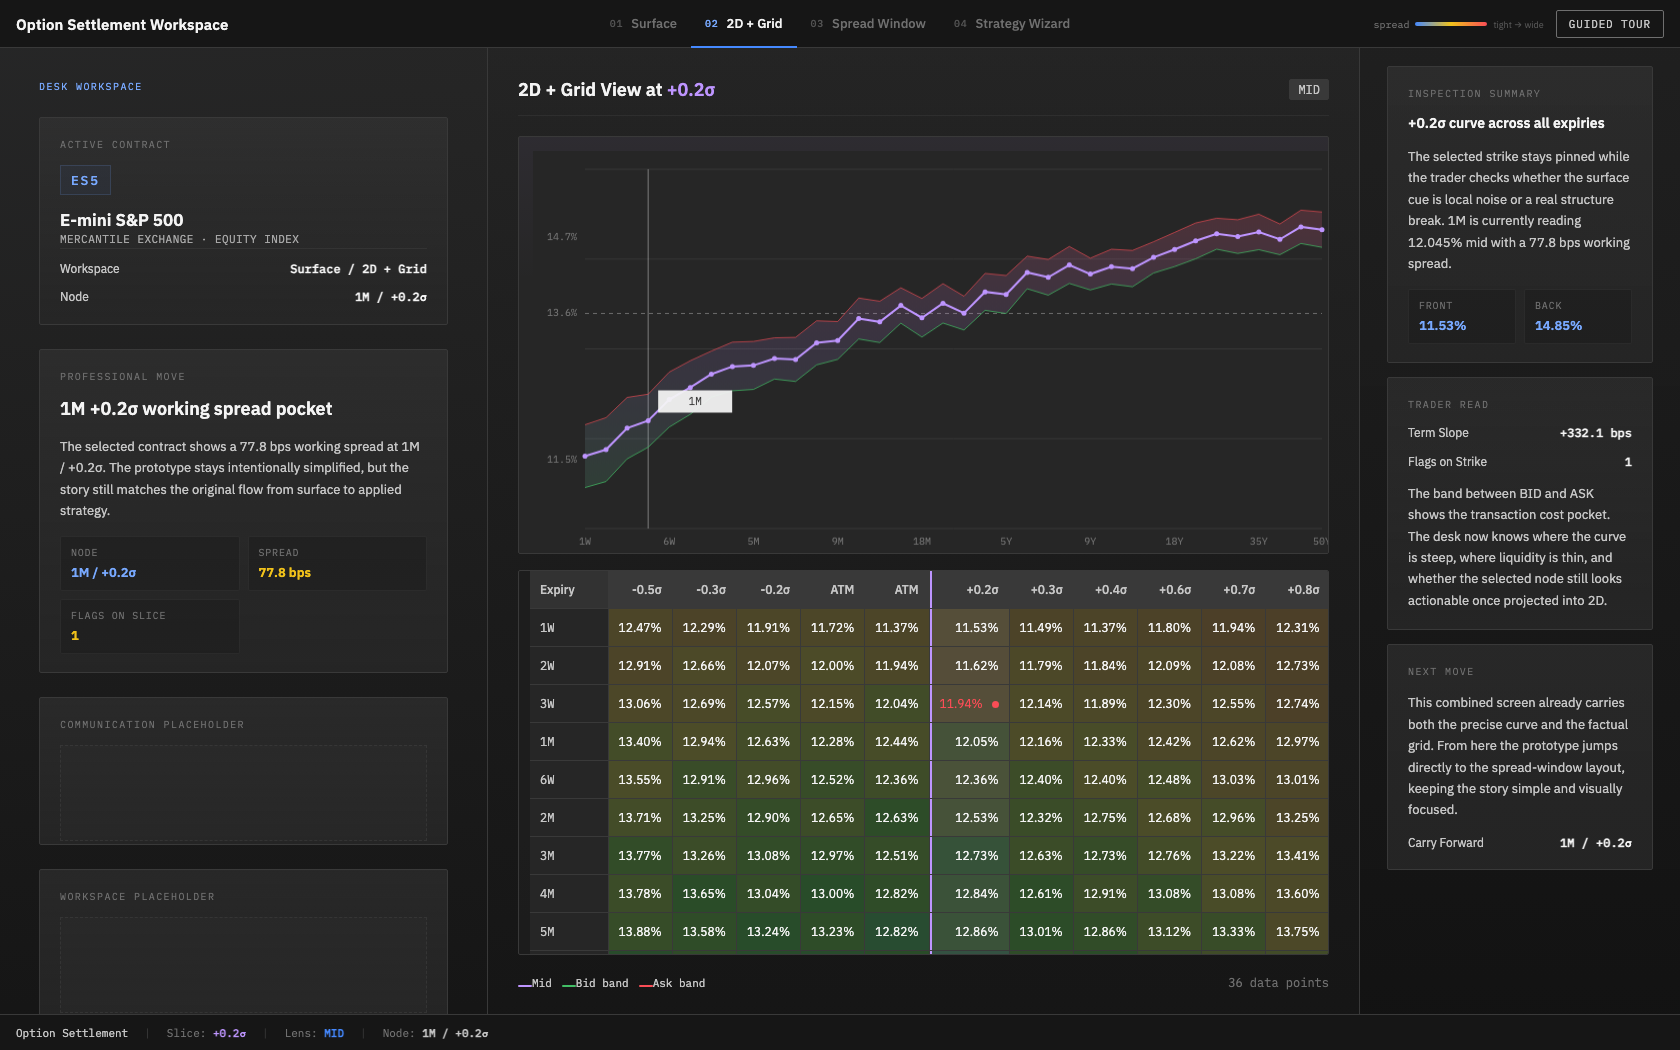This screenshot has height=1050, width=1680.
Task: Start the Guided Tour
Action: click(1609, 24)
